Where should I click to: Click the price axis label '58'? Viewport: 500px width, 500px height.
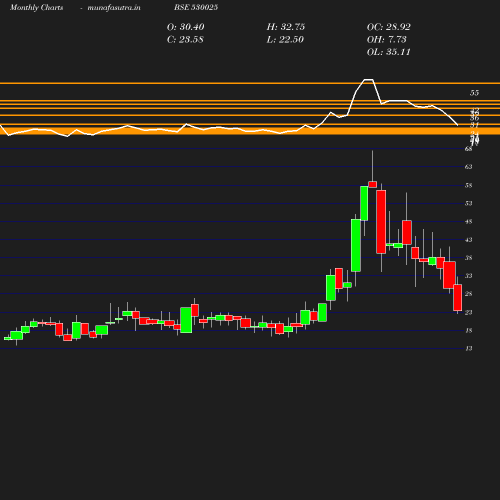469,185
